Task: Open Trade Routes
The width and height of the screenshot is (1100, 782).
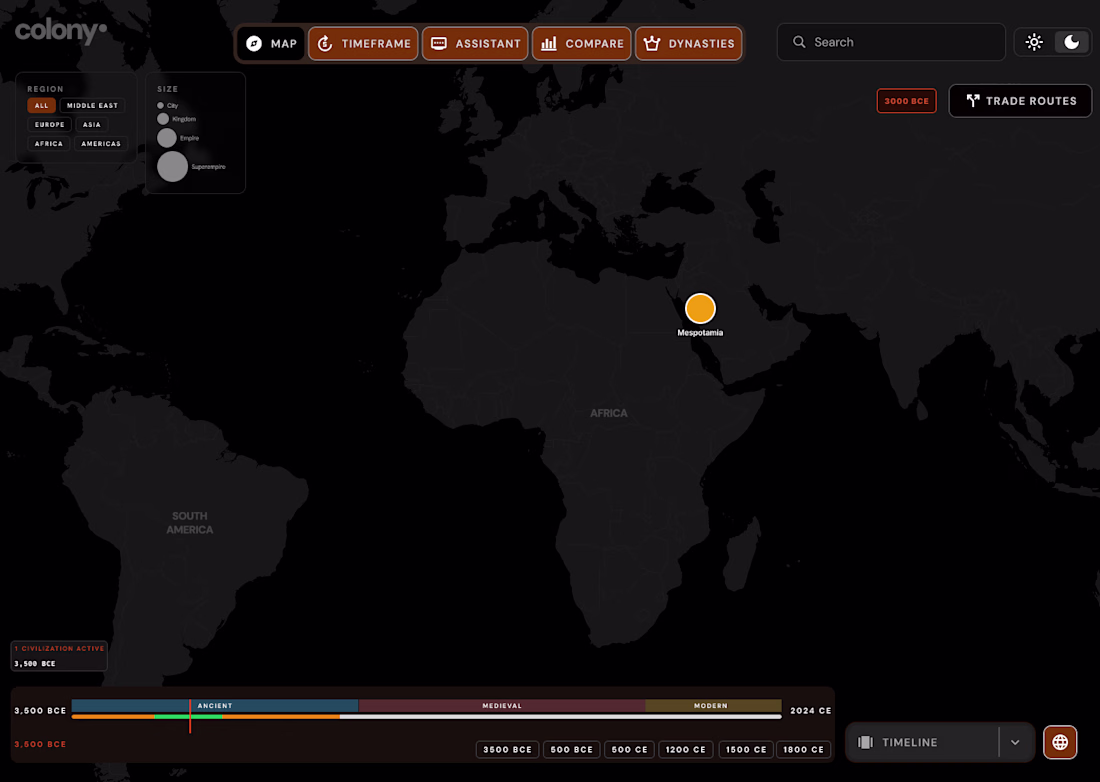Action: coord(1020,101)
